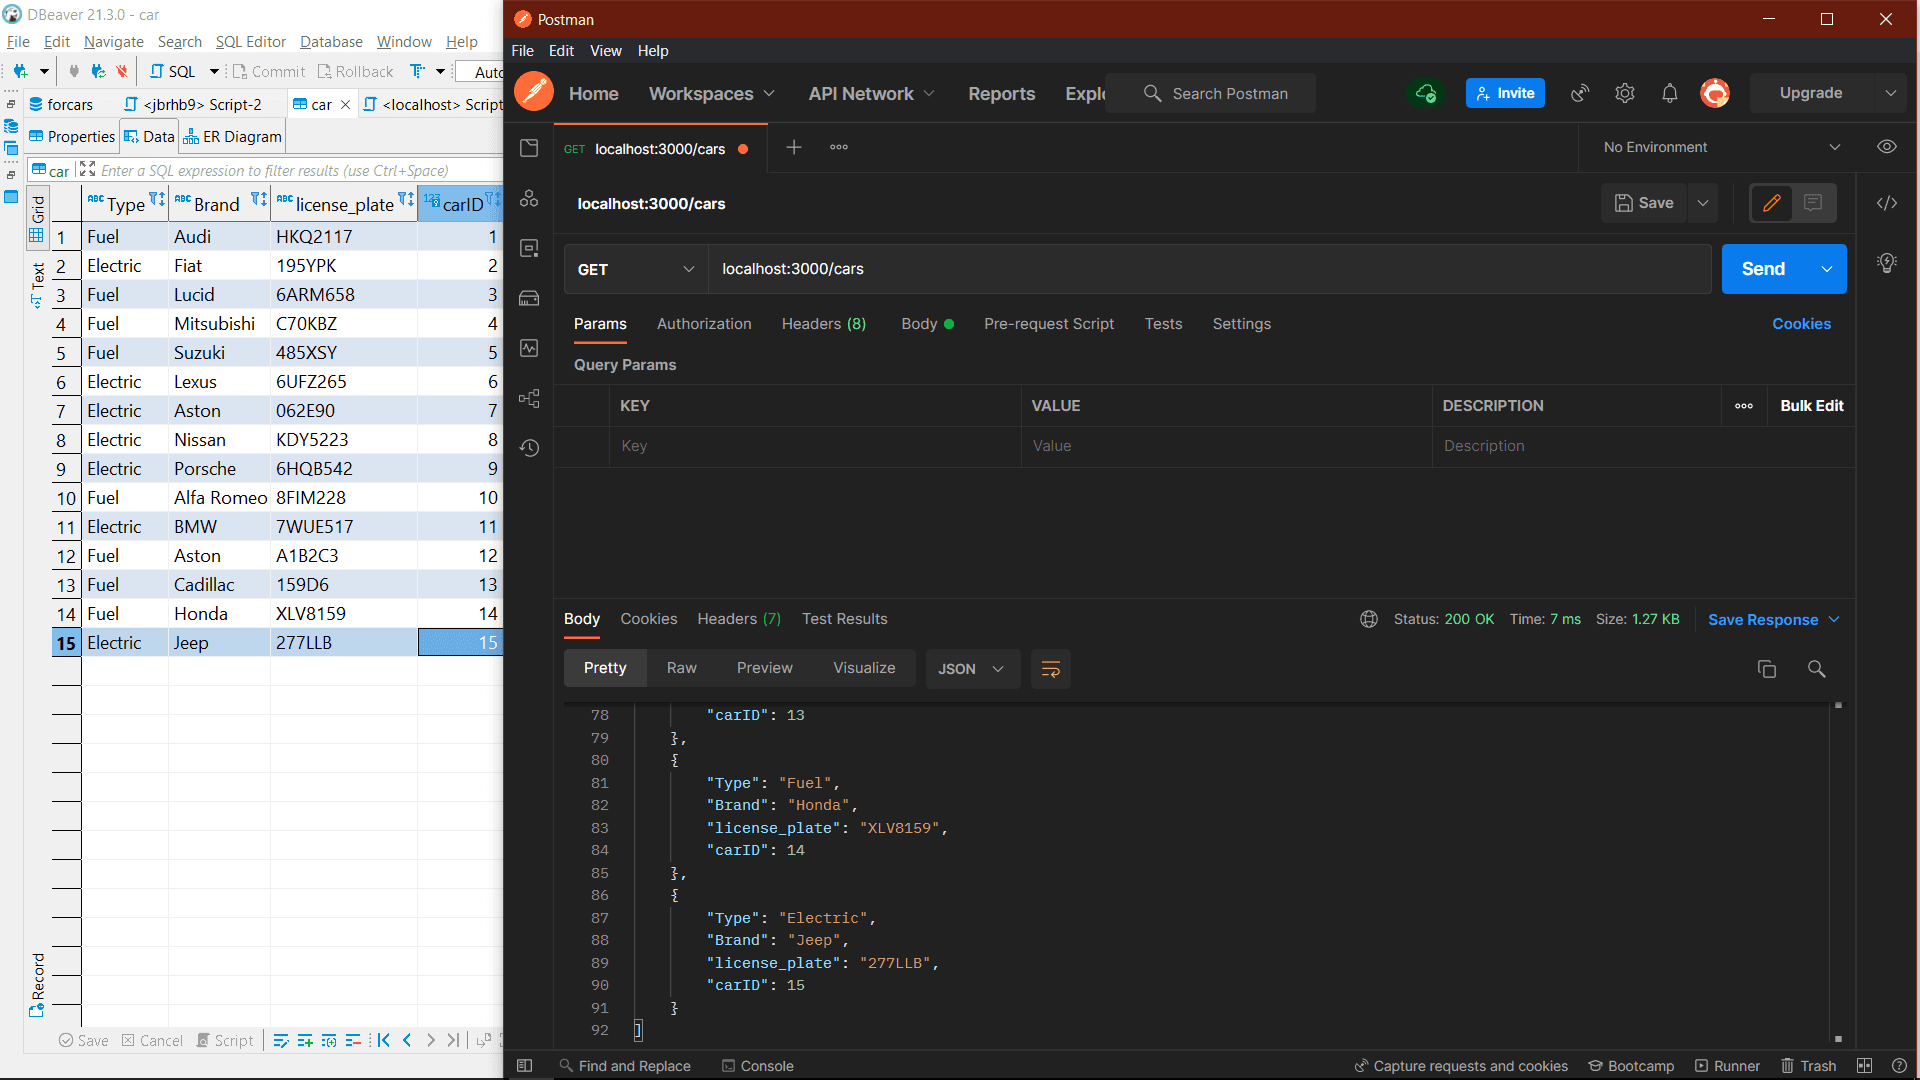This screenshot has width=1920, height=1080.
Task: Select Visualize response view
Action: point(865,668)
